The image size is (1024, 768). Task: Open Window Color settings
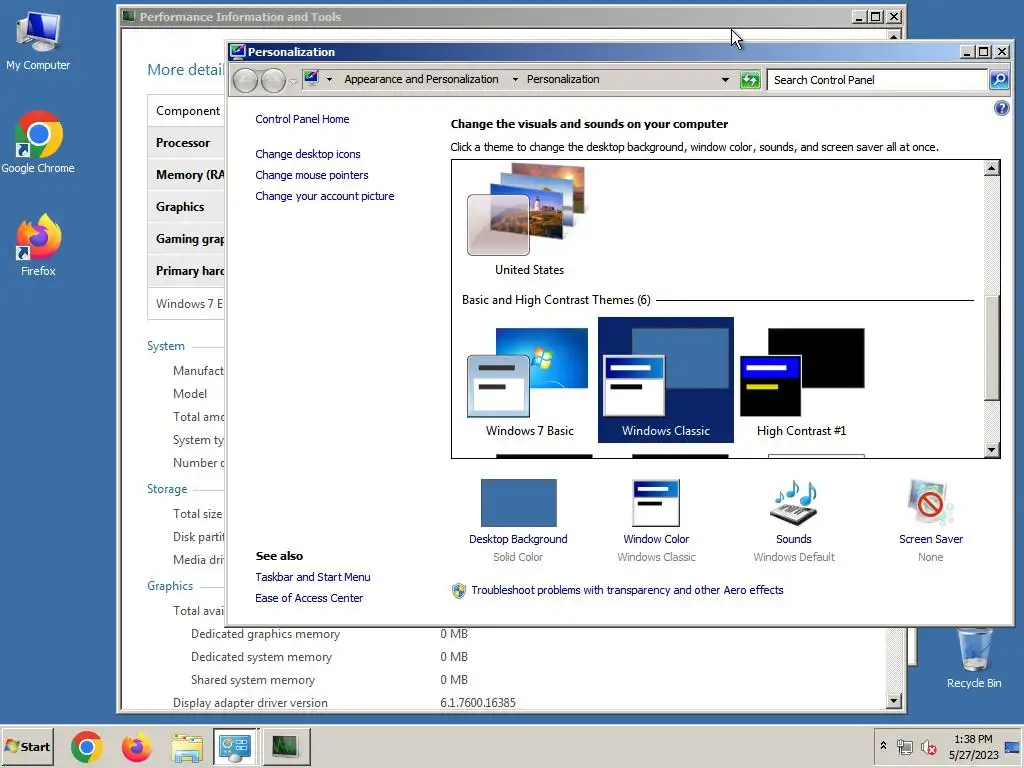(x=656, y=520)
